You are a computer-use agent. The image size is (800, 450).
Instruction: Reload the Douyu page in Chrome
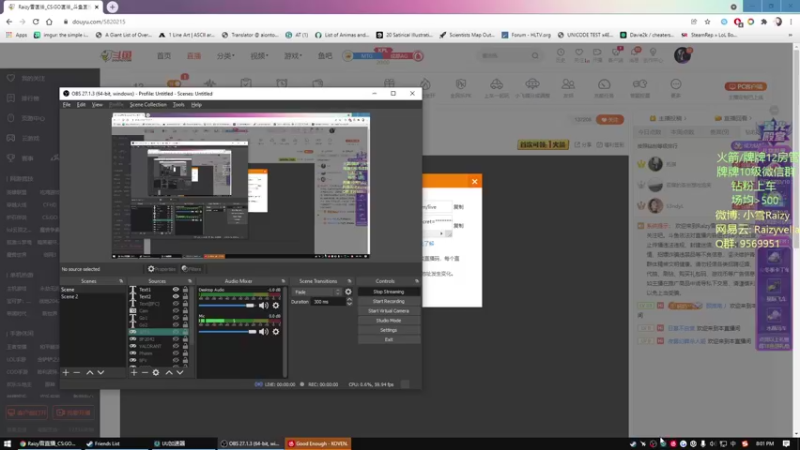(36, 21)
